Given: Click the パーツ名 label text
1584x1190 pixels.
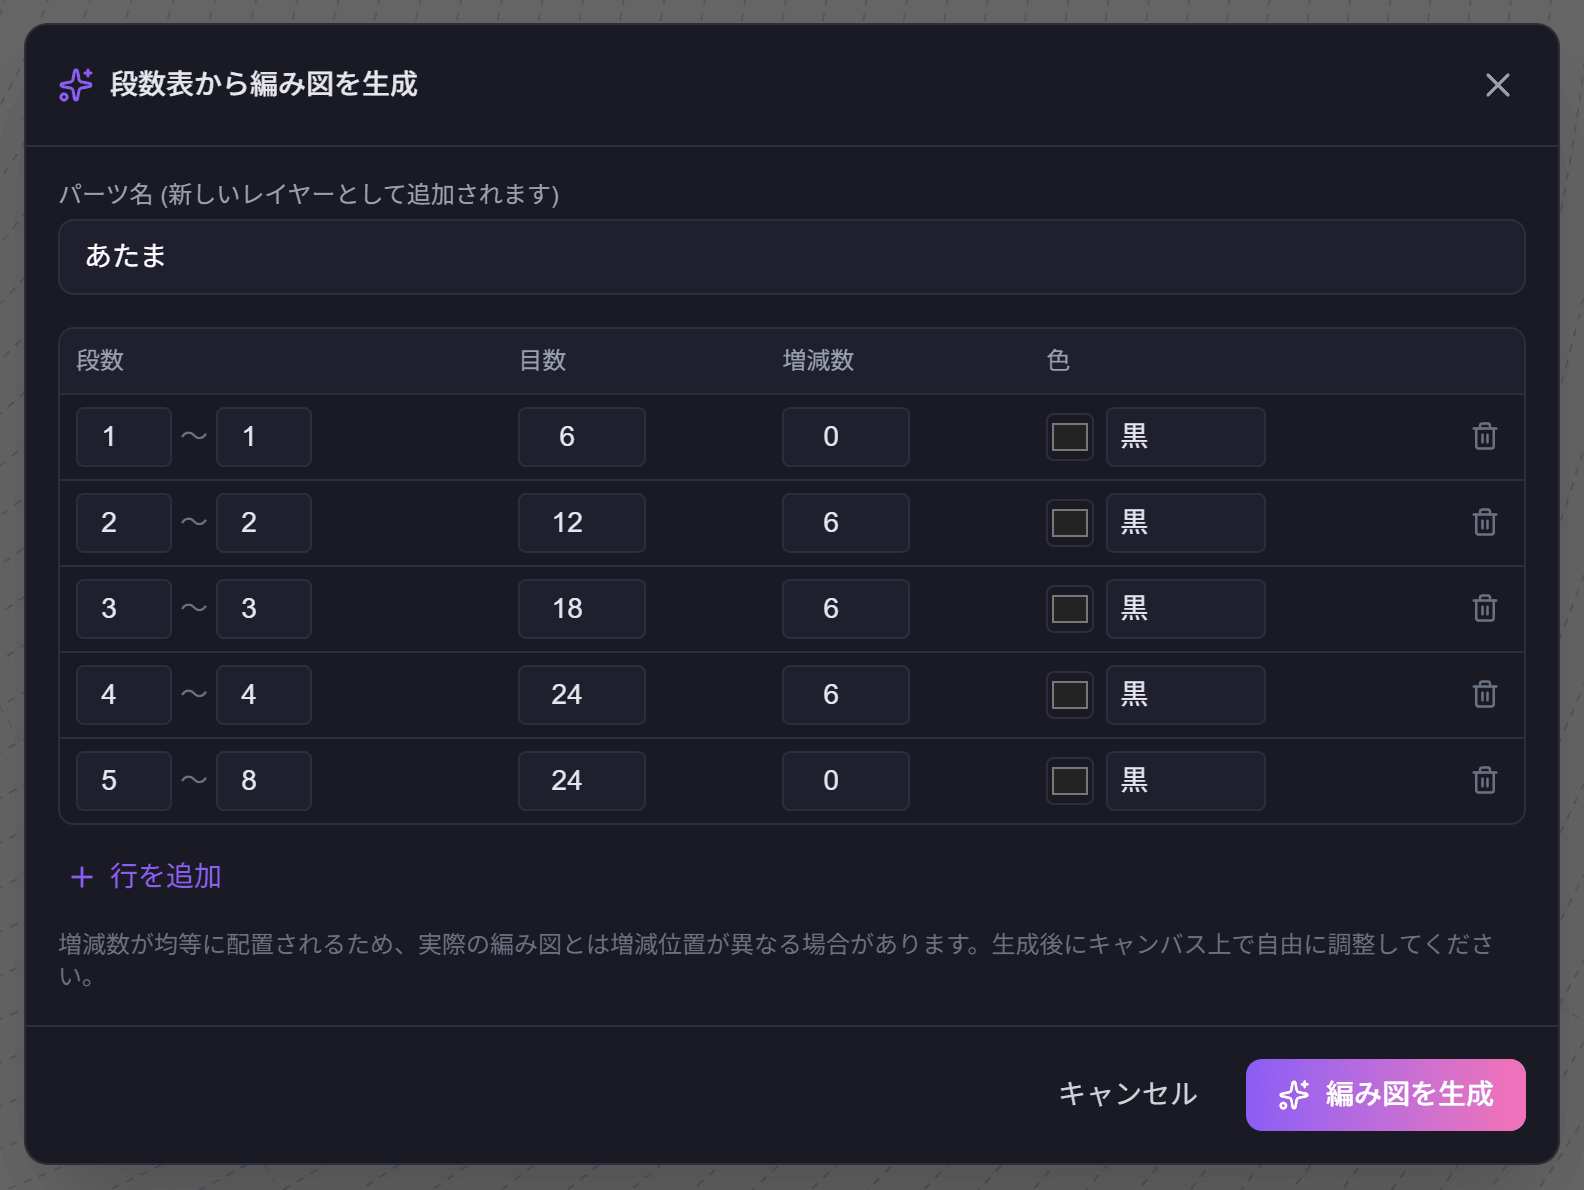Looking at the screenshot, I should [309, 194].
